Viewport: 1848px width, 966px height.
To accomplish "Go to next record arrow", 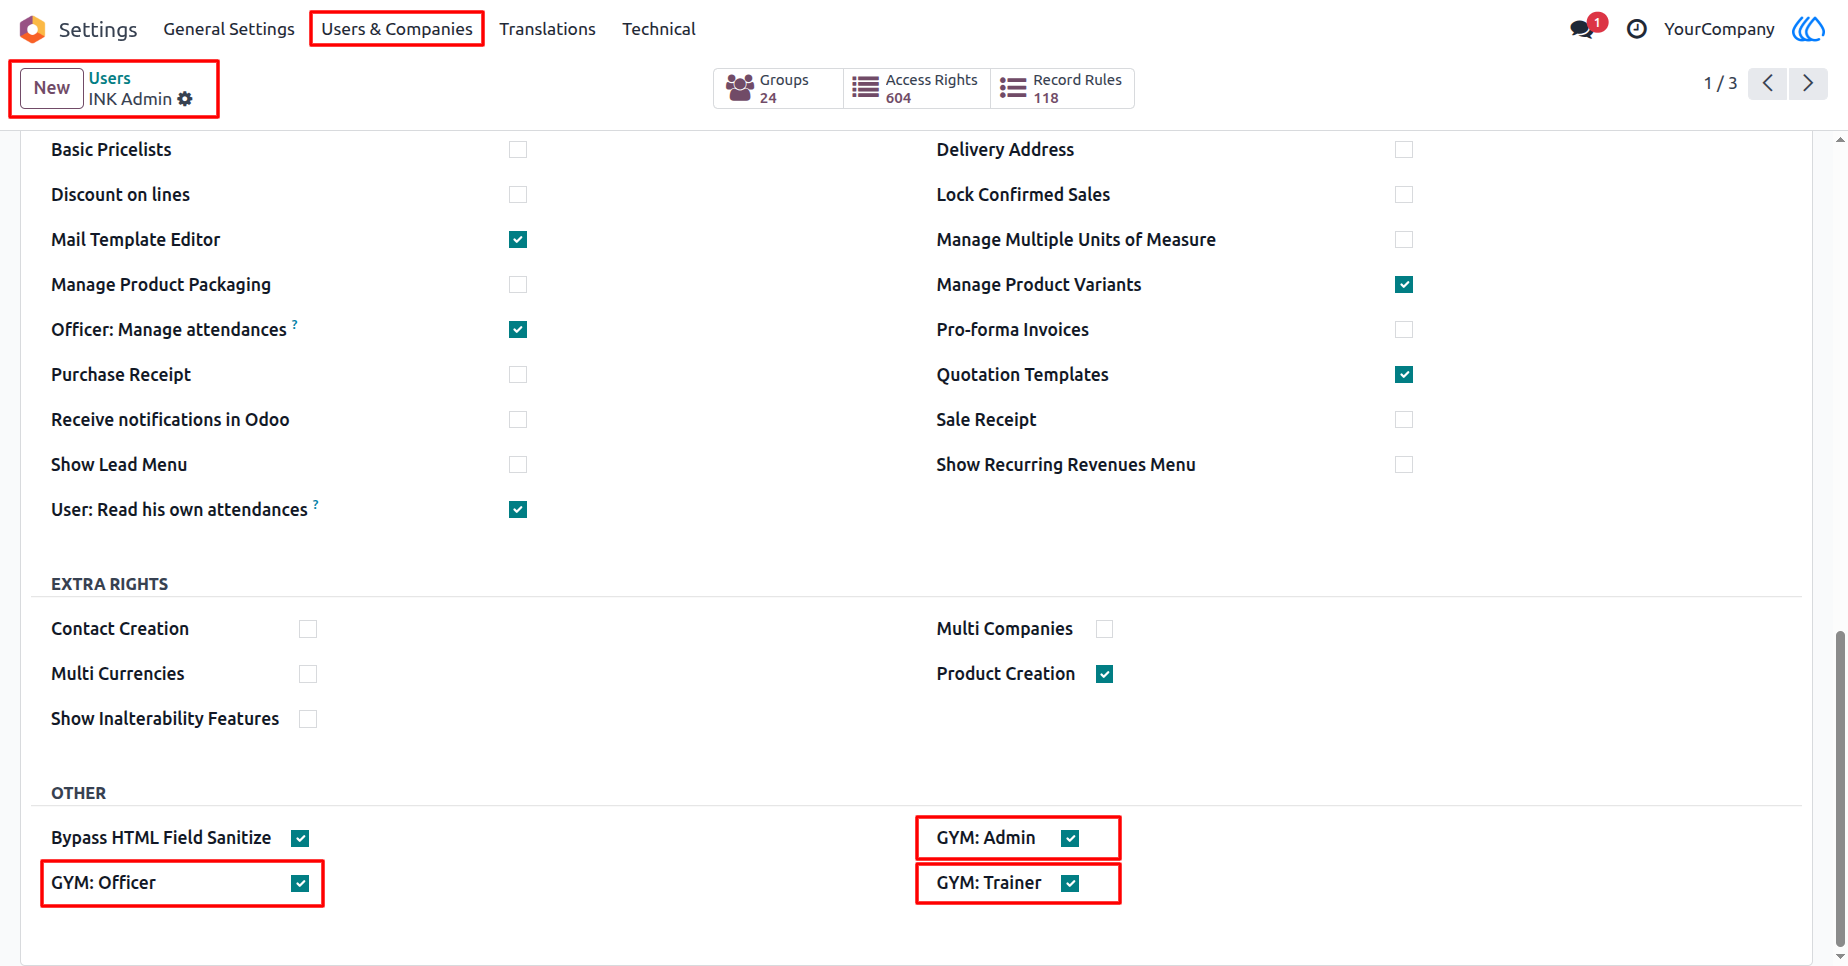I will coord(1808,83).
